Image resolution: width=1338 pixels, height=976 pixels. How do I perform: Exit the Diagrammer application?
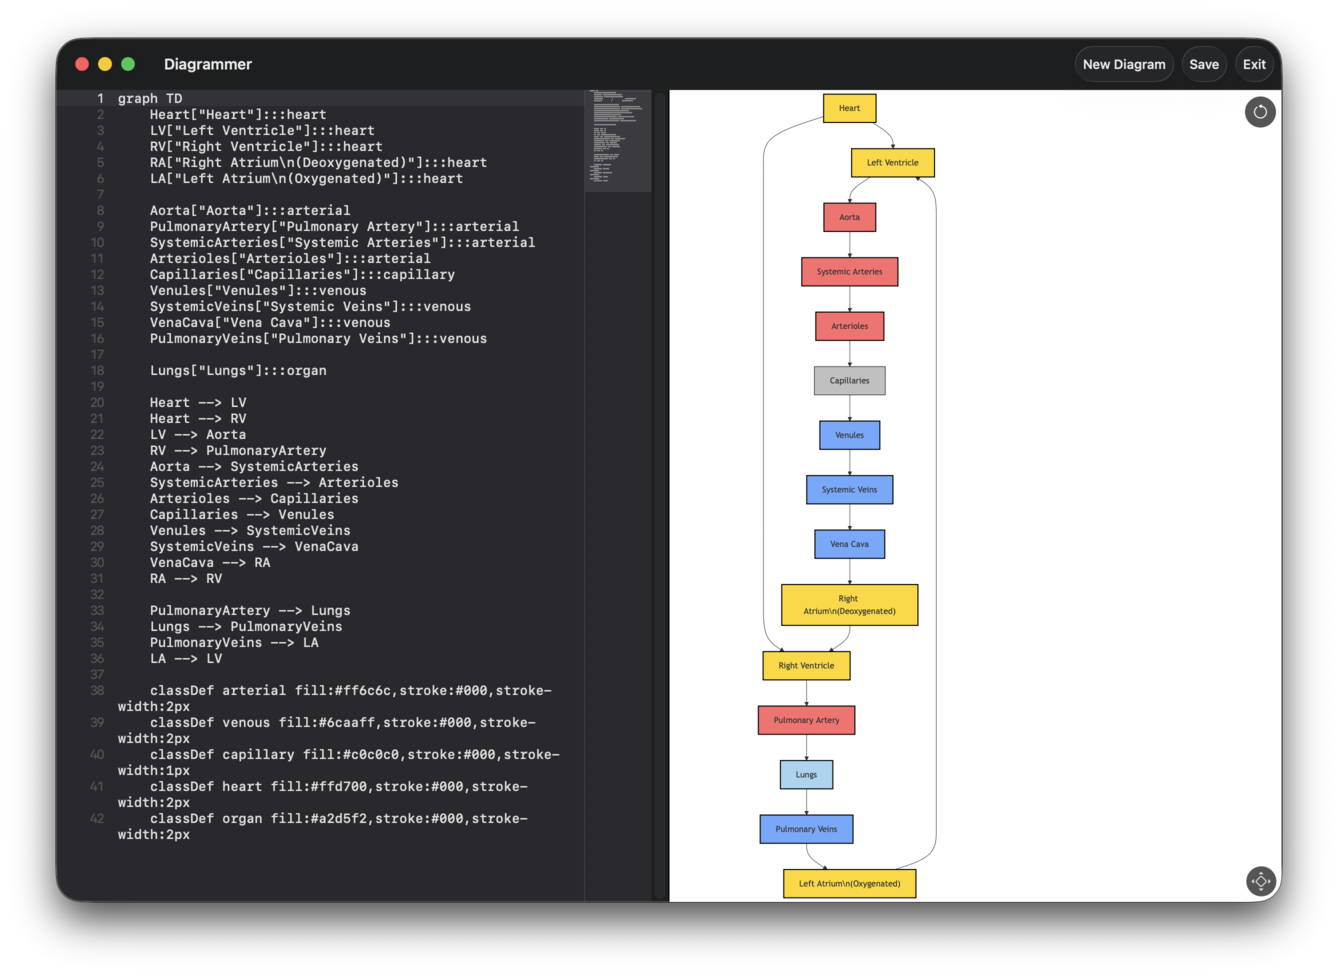tap(1254, 63)
